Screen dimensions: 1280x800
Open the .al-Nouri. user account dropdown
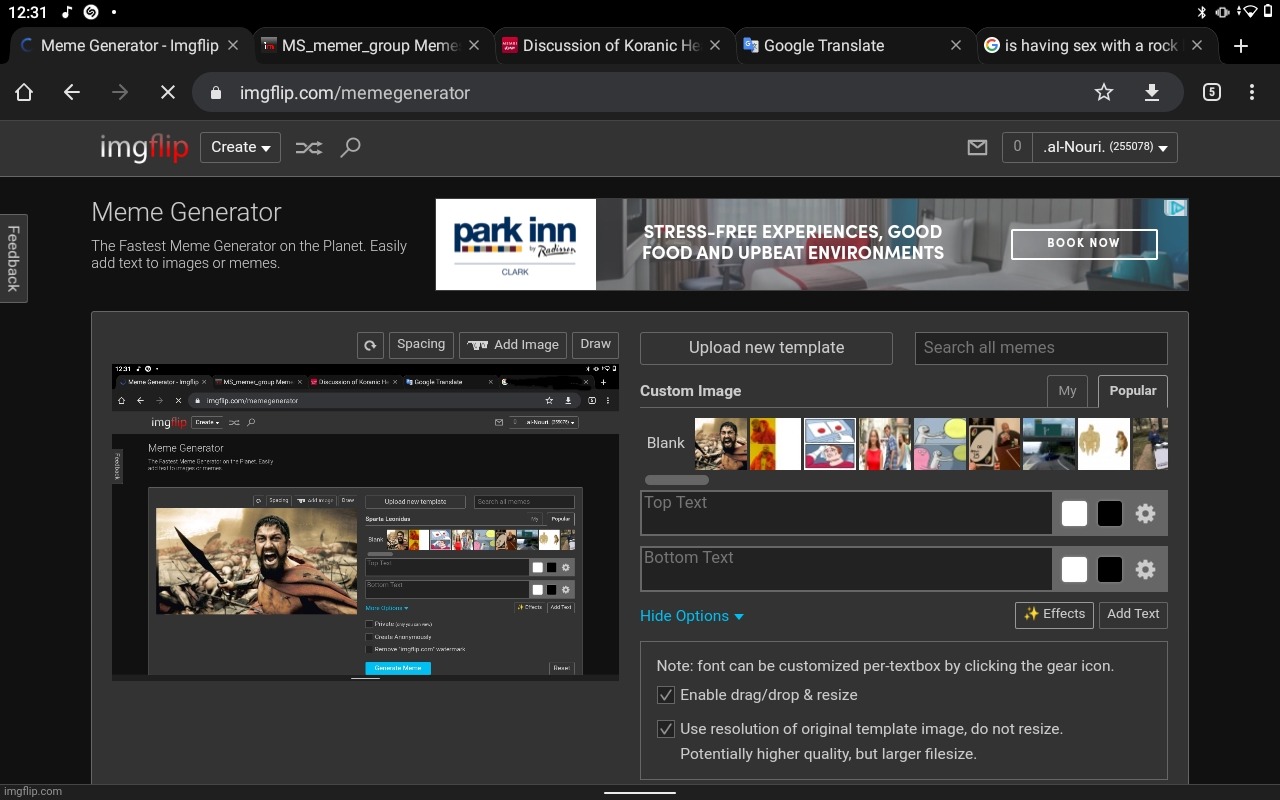(1105, 148)
